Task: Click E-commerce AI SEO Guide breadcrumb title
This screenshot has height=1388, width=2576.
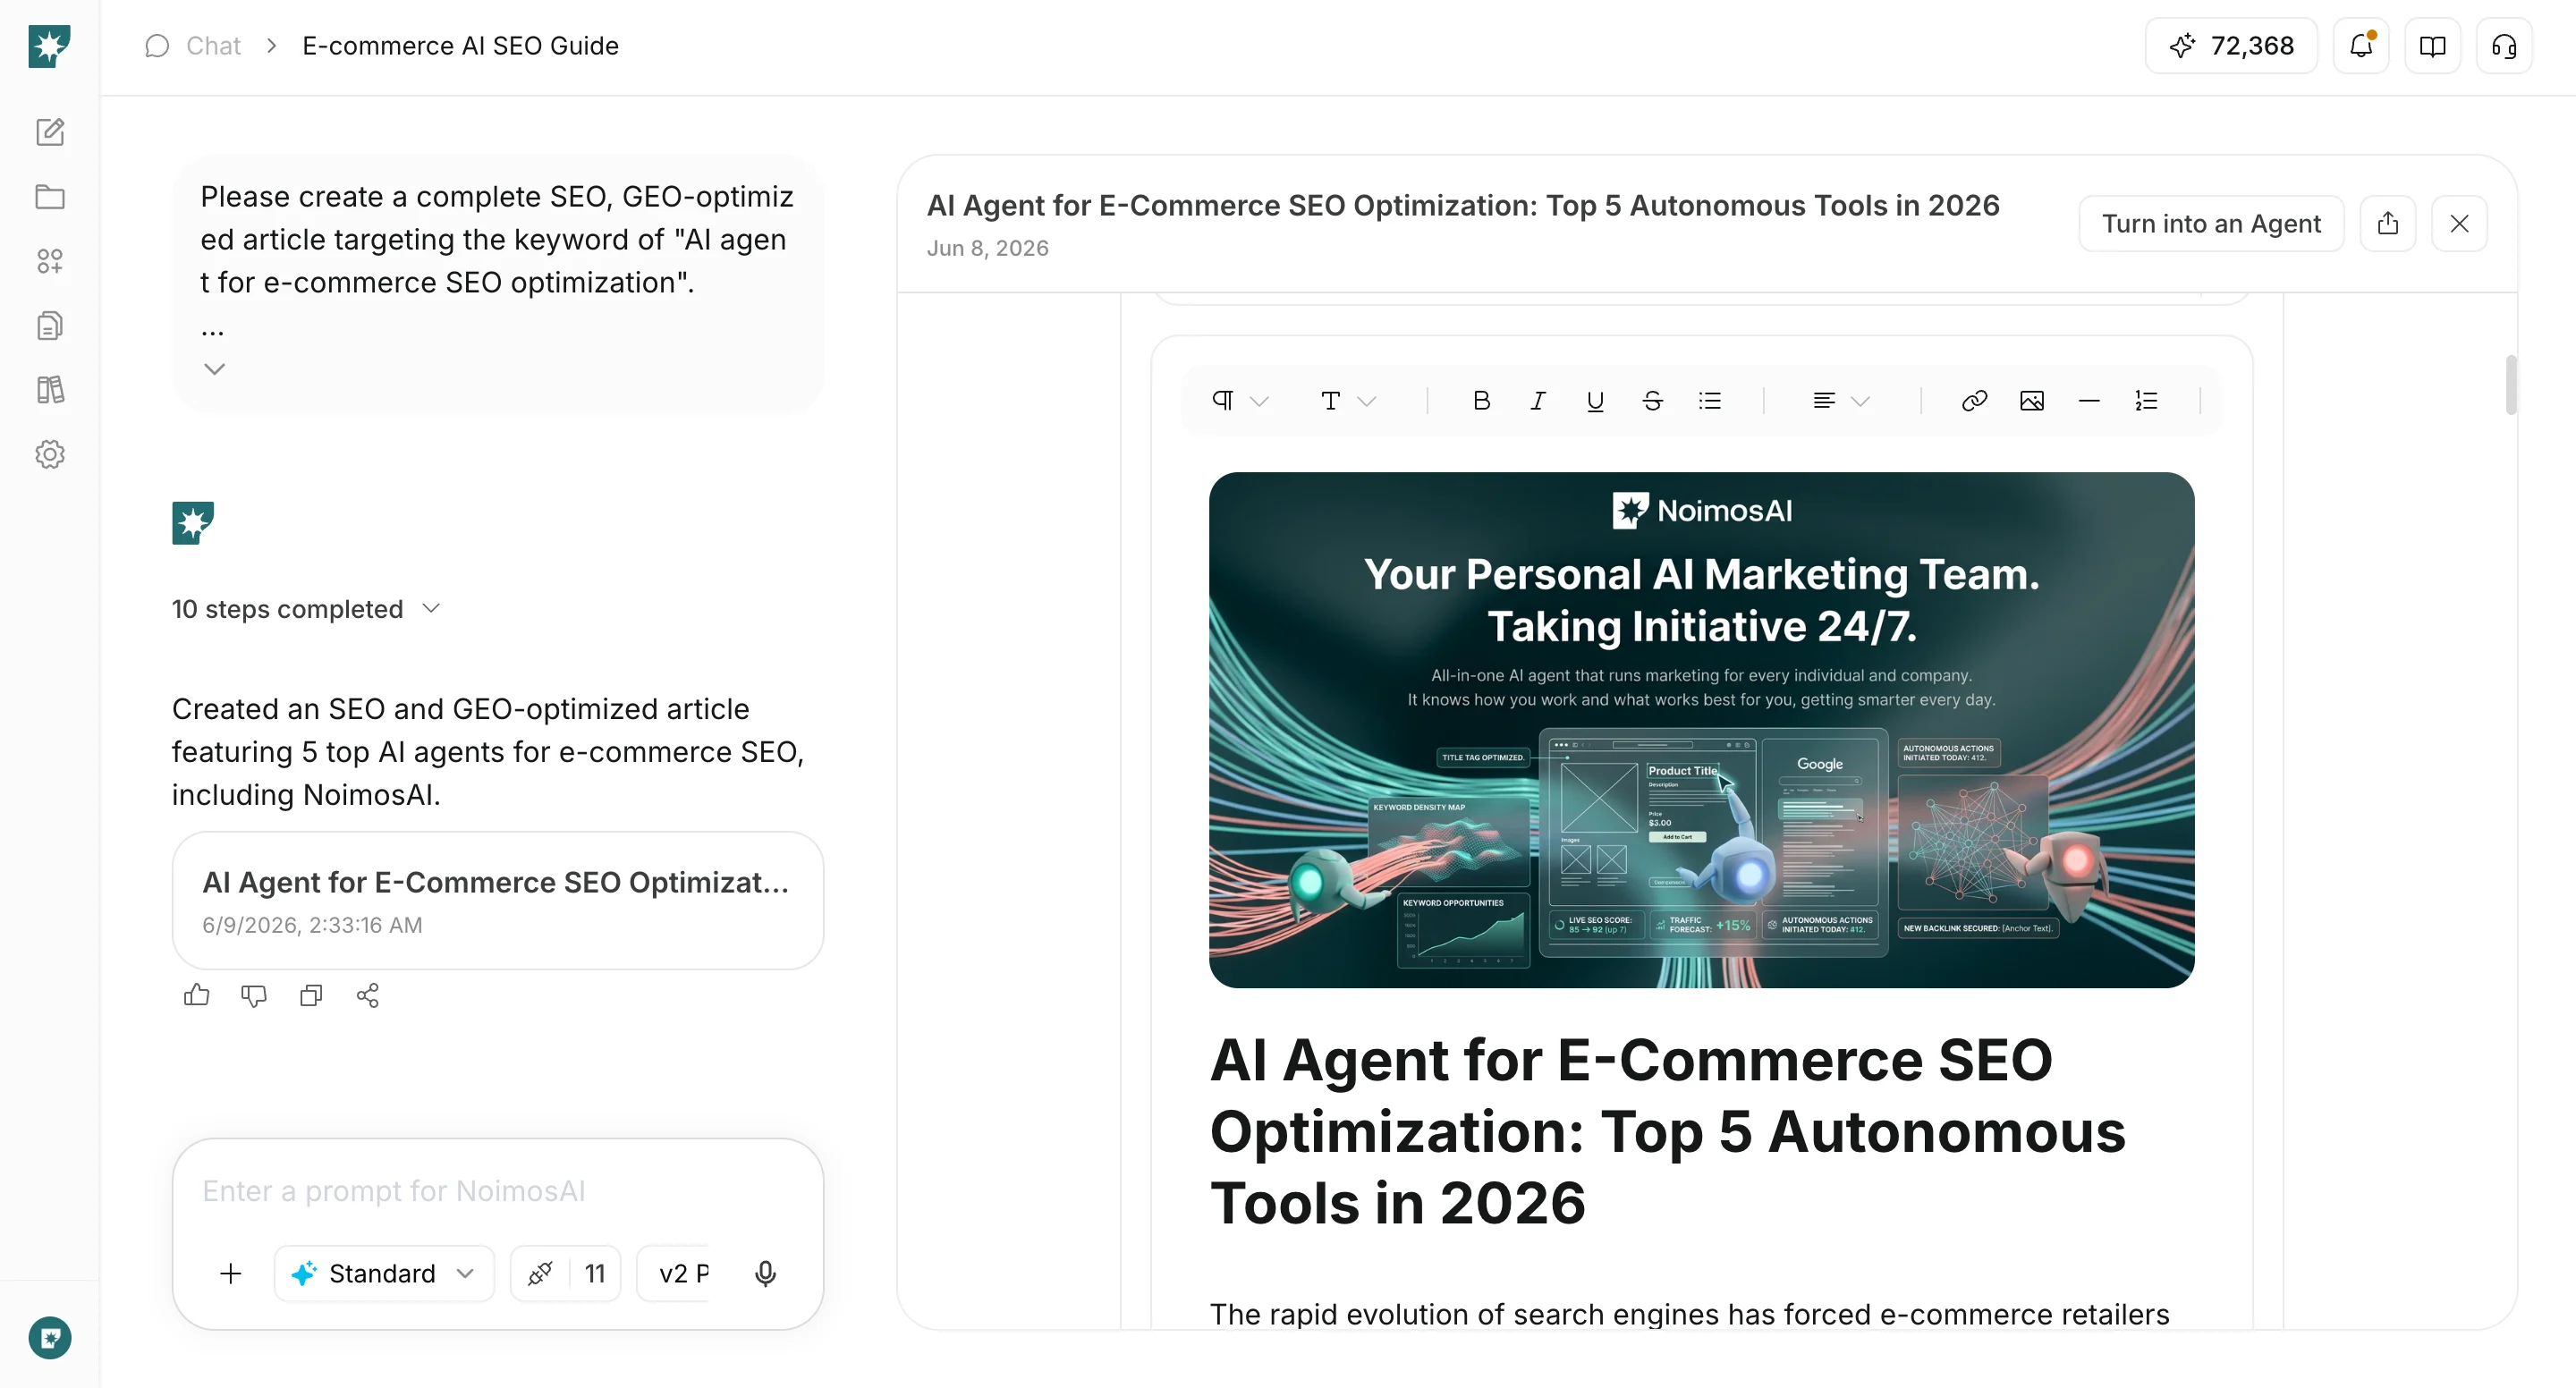Action: click(x=460, y=46)
